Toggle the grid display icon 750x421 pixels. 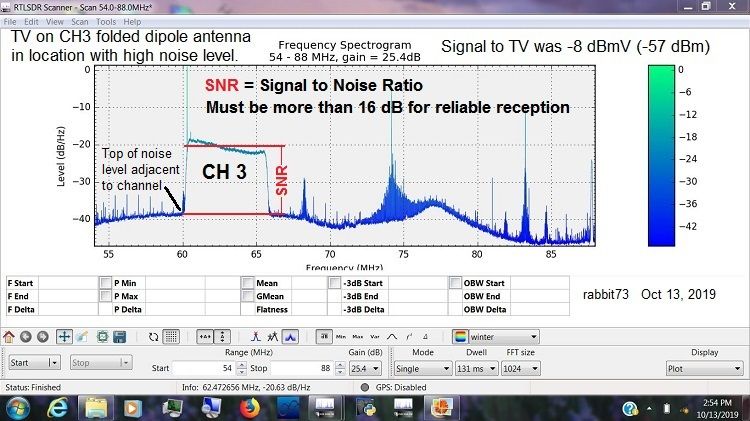click(x=171, y=337)
